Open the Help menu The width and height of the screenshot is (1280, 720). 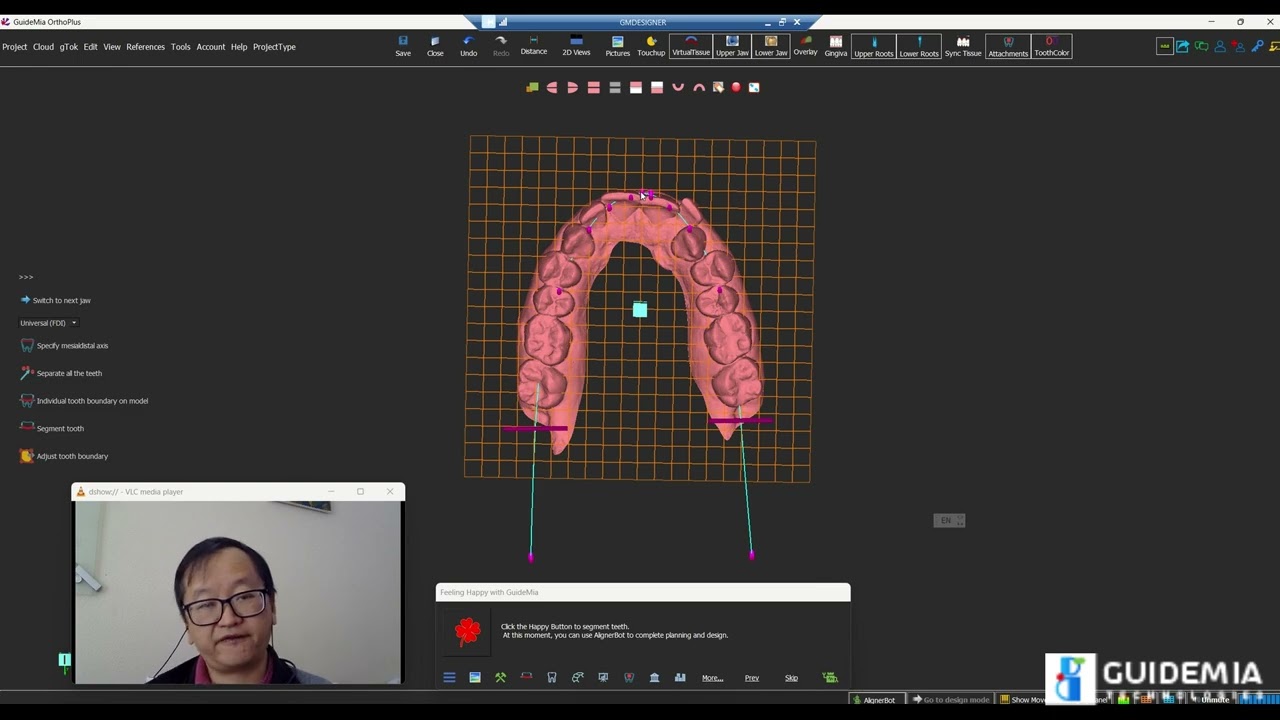[x=239, y=47]
